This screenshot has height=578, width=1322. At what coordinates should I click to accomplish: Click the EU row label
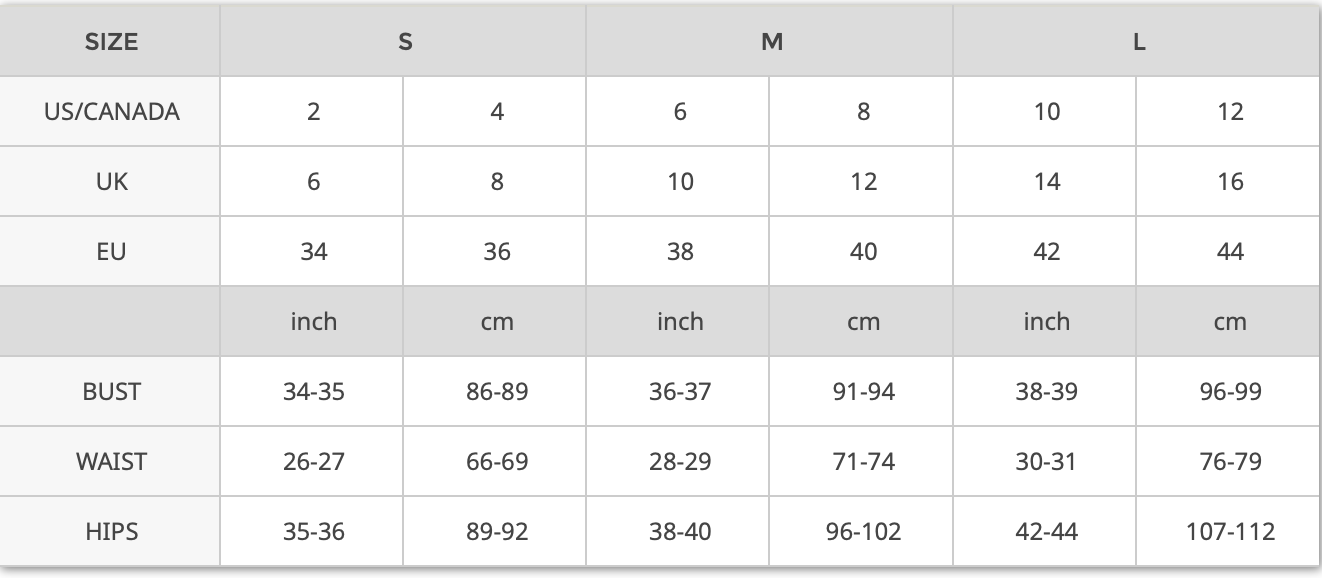[111, 251]
